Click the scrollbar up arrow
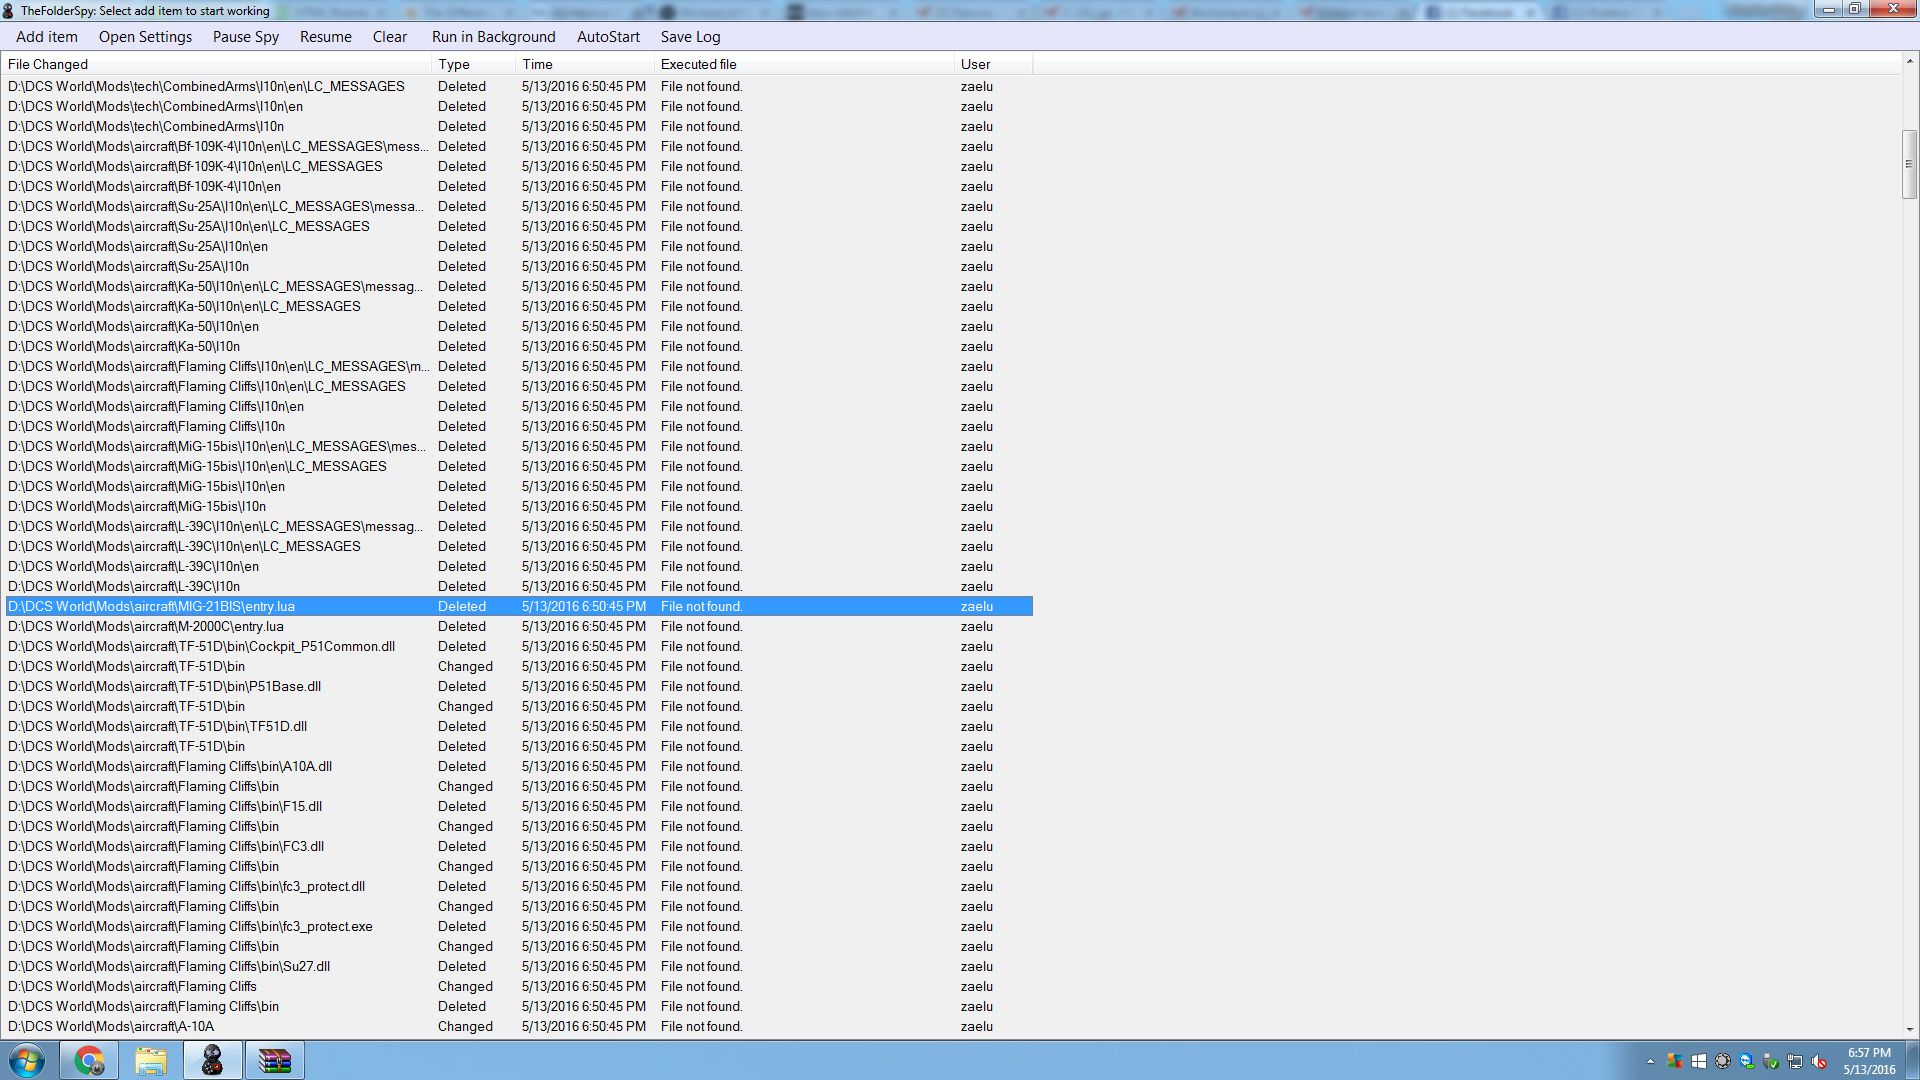The width and height of the screenshot is (1920, 1080). pos(1909,62)
